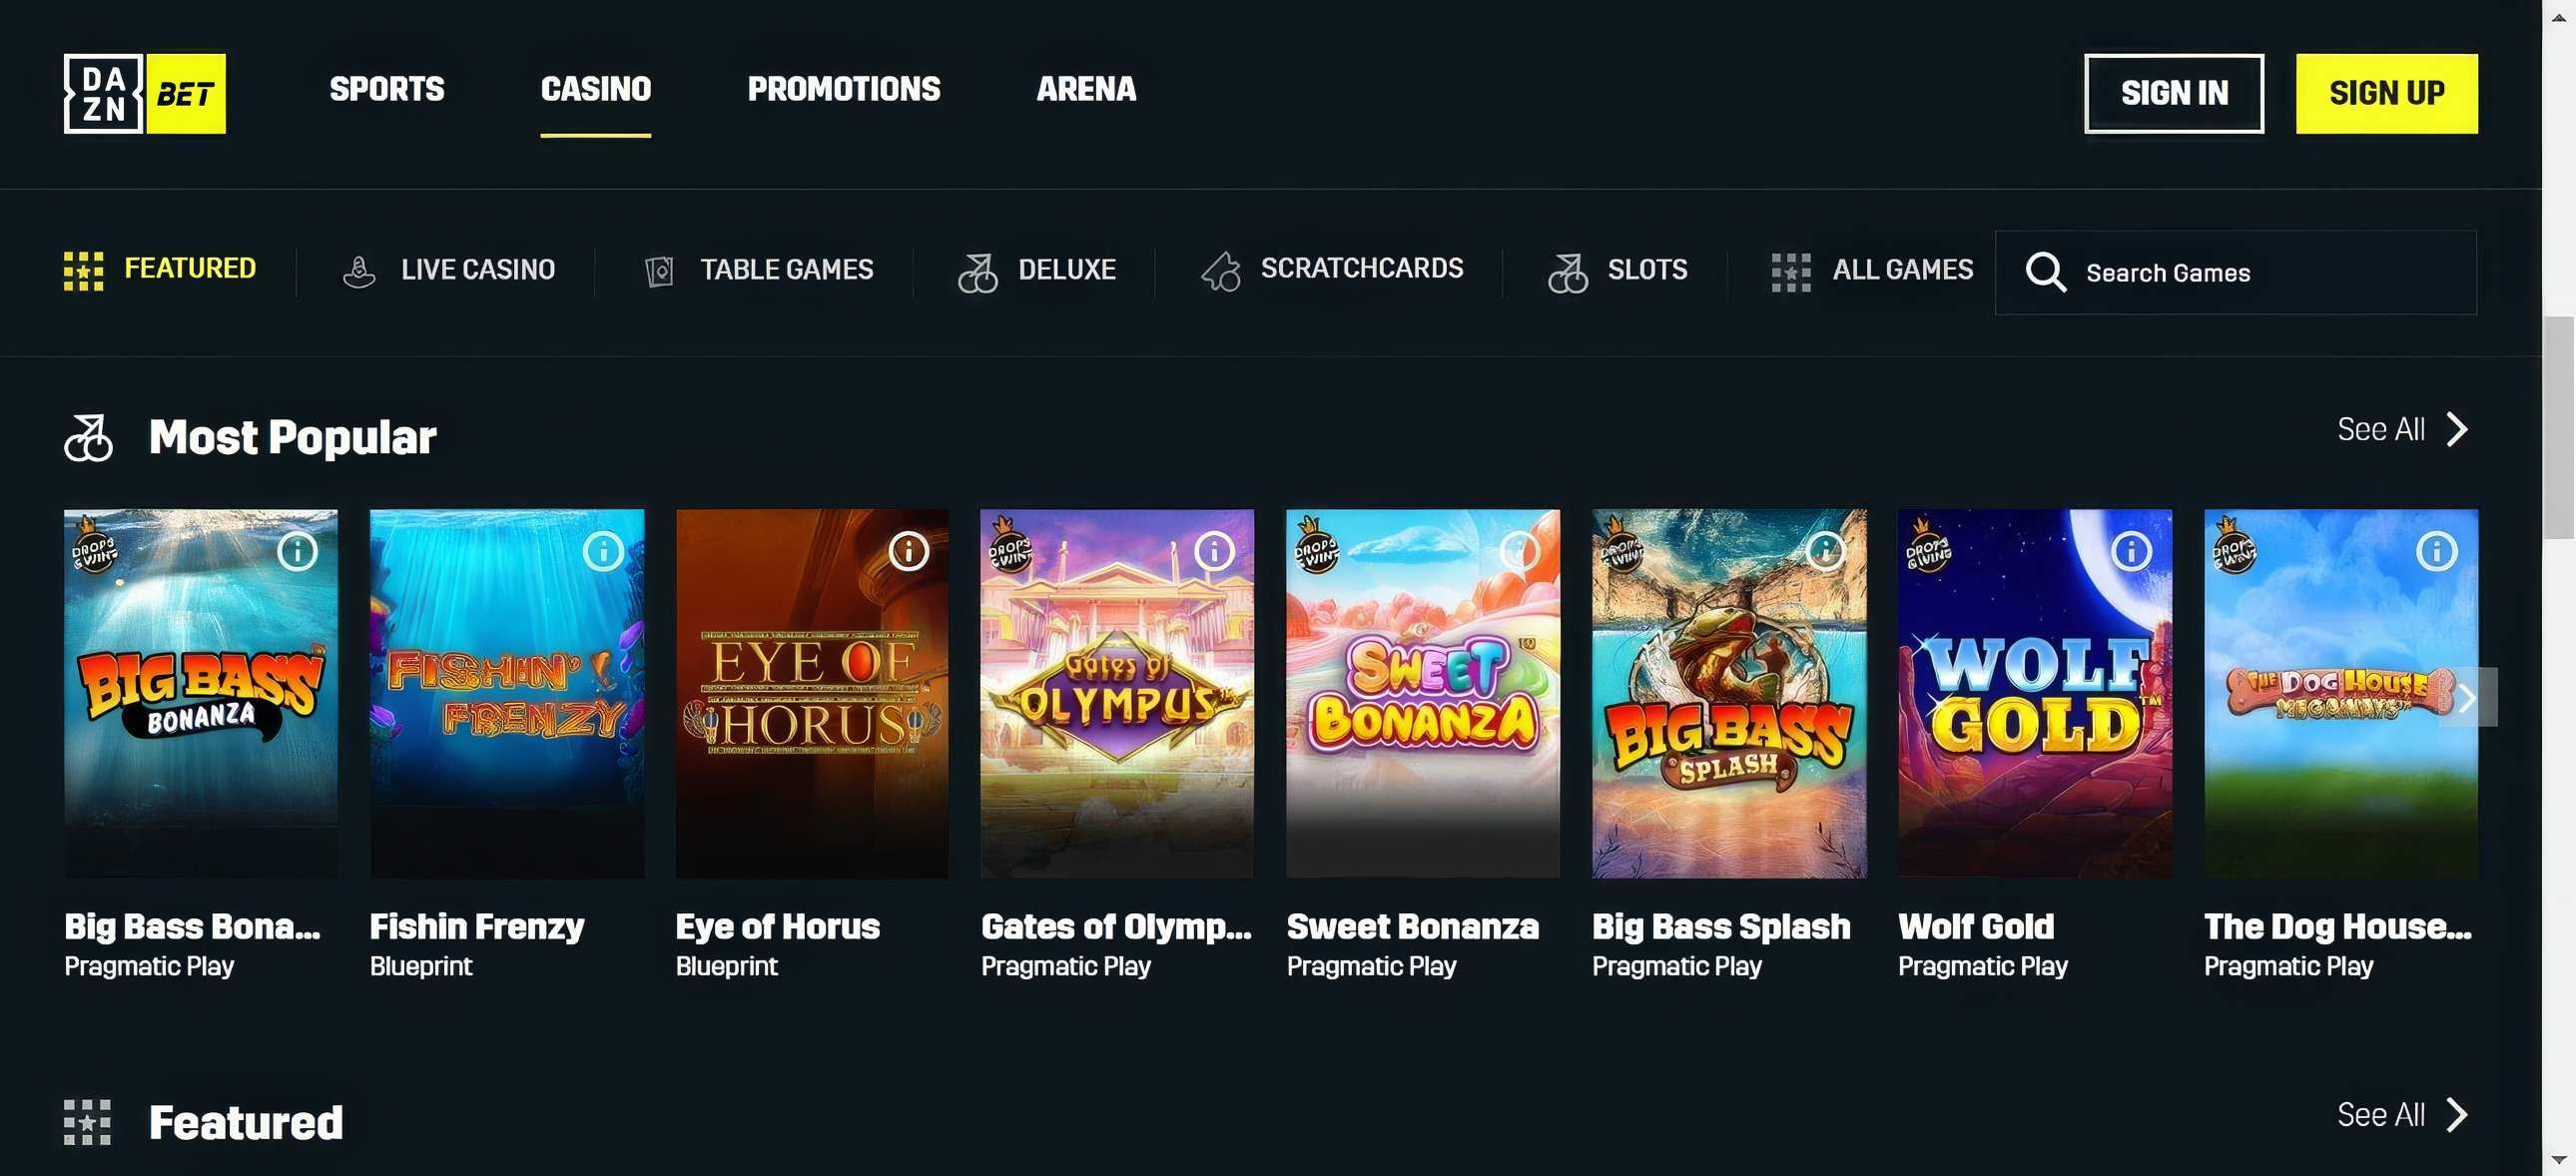The image size is (2576, 1176).
Task: Switch to the Sports tab
Action: [386, 90]
